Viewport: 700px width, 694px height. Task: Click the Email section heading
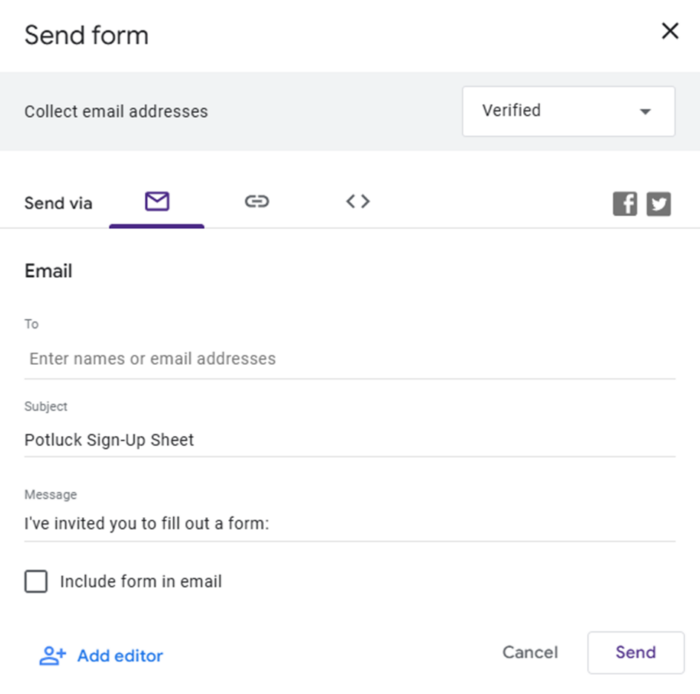pos(48,271)
